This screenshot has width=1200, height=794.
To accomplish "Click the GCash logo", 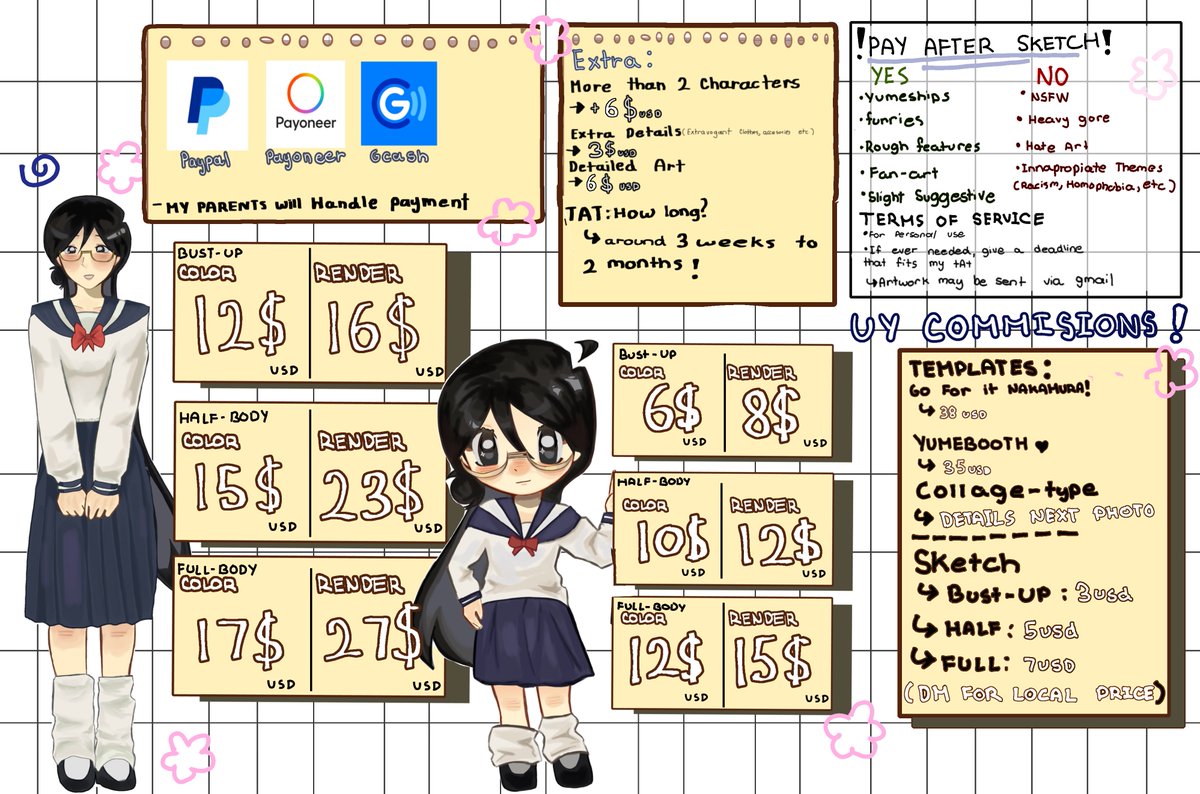I will click(x=399, y=103).
